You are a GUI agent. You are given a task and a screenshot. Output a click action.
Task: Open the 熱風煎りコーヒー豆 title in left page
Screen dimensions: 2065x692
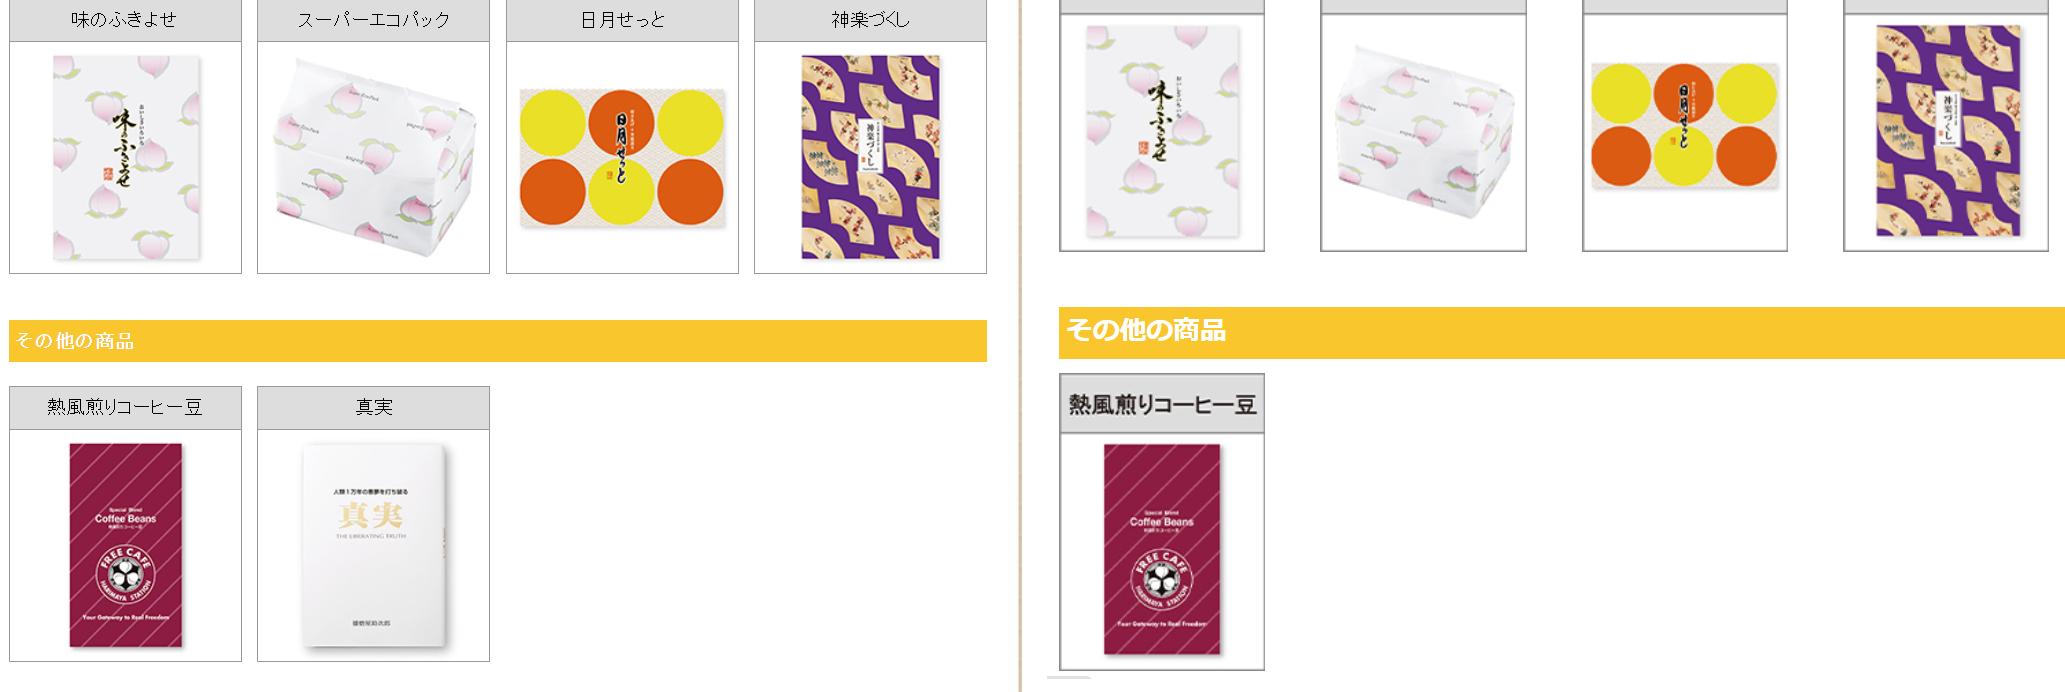[125, 407]
